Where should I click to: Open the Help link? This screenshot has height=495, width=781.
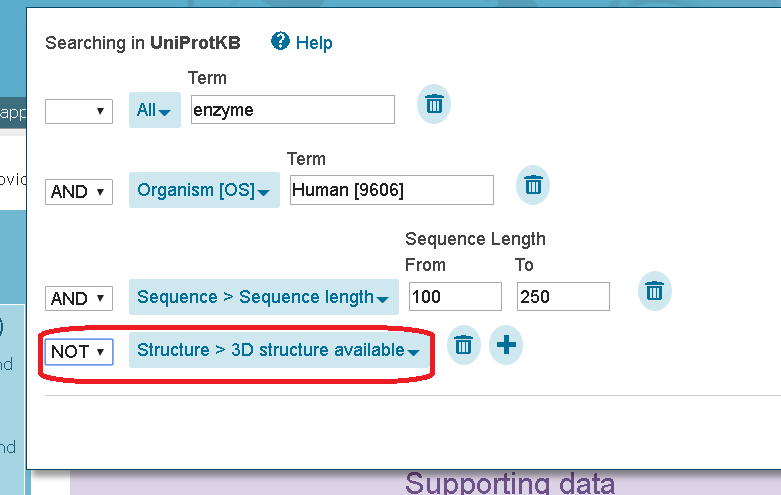pyautogui.click(x=314, y=43)
